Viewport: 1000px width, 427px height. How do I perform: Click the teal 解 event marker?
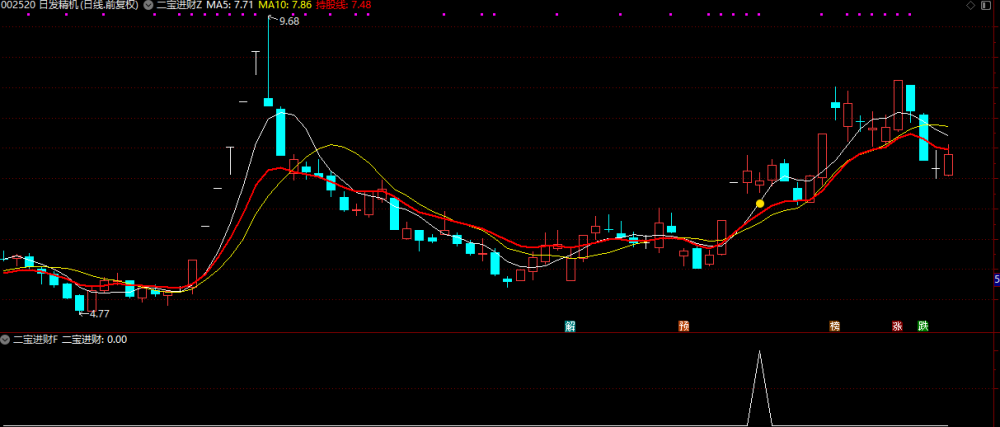click(x=570, y=326)
